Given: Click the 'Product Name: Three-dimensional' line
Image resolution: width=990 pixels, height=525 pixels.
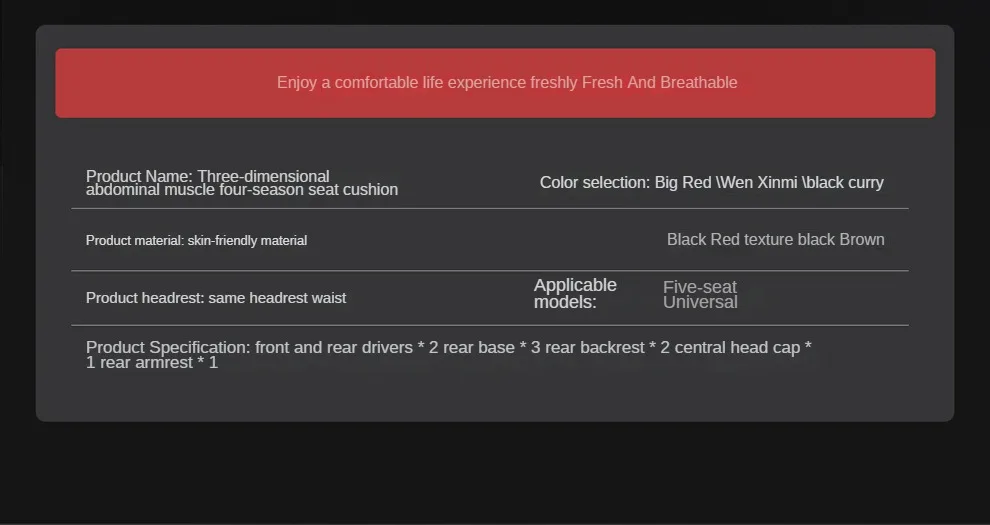Looking at the screenshot, I should coord(208,176).
